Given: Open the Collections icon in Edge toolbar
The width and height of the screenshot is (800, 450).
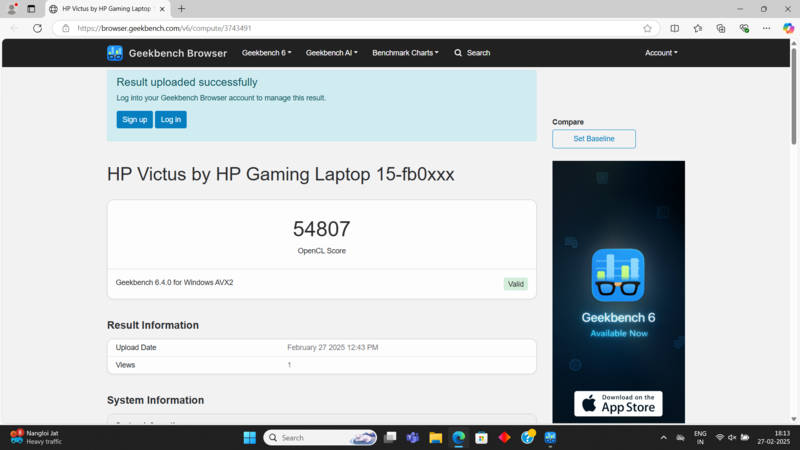Looking at the screenshot, I should (x=720, y=28).
